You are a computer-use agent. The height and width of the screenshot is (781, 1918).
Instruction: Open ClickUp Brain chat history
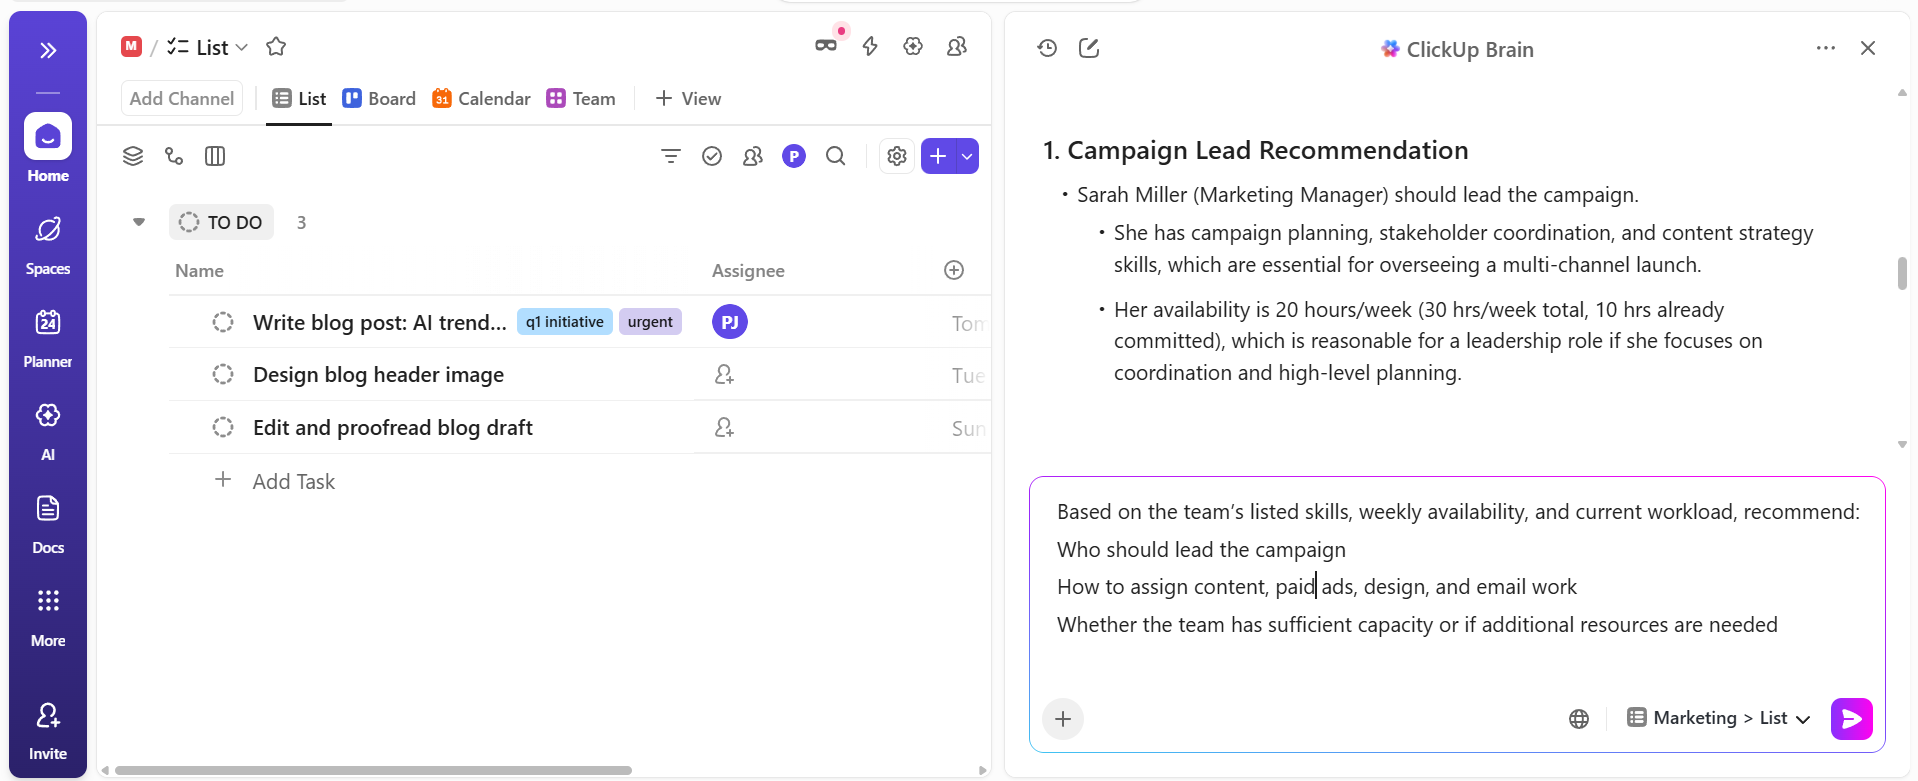pyautogui.click(x=1047, y=48)
